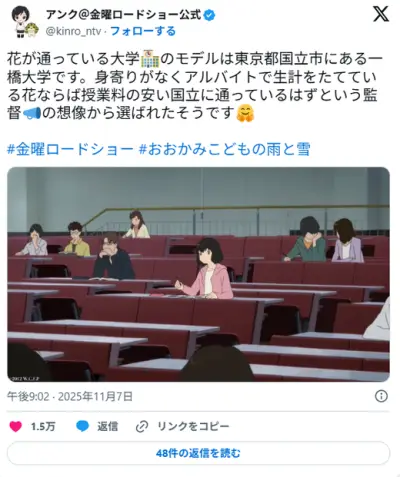Like the tweet via pink heart icon
This screenshot has width=400, height=477.
[15, 426]
